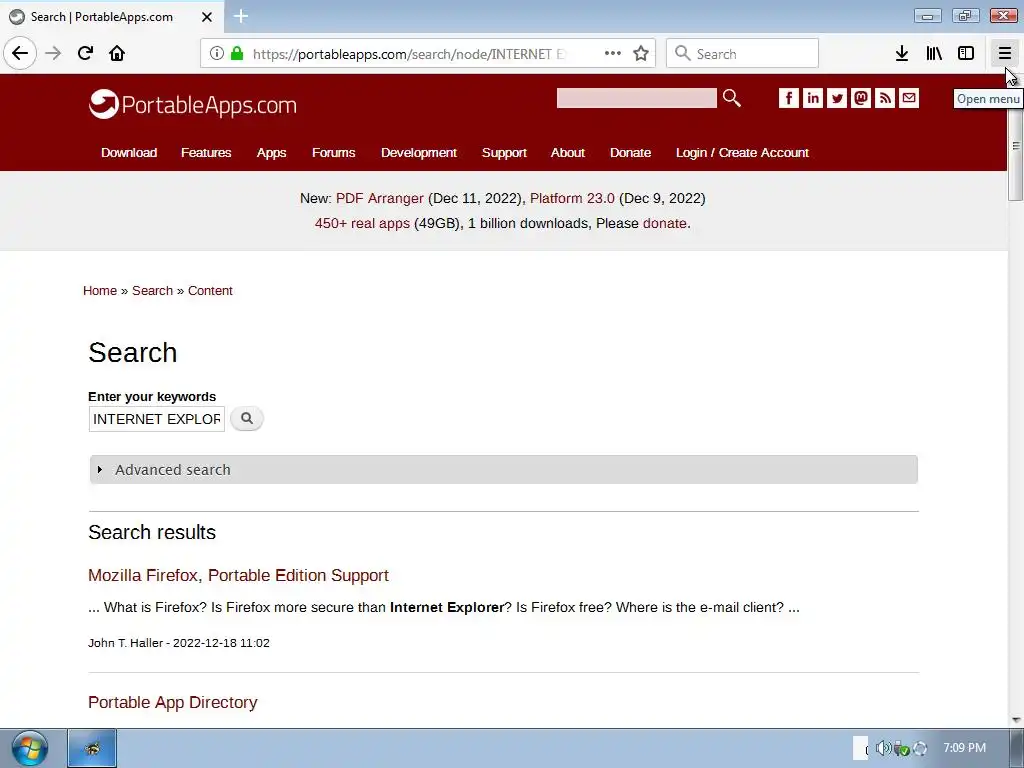Show site information icon in address bar
The width and height of the screenshot is (1024, 768).
(216, 54)
